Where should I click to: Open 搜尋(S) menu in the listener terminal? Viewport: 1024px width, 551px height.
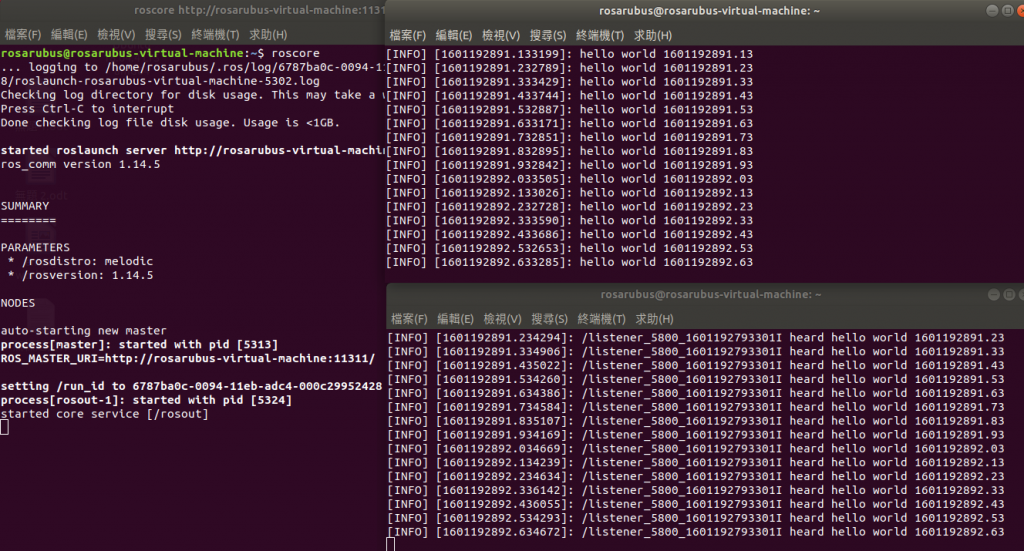pos(549,319)
